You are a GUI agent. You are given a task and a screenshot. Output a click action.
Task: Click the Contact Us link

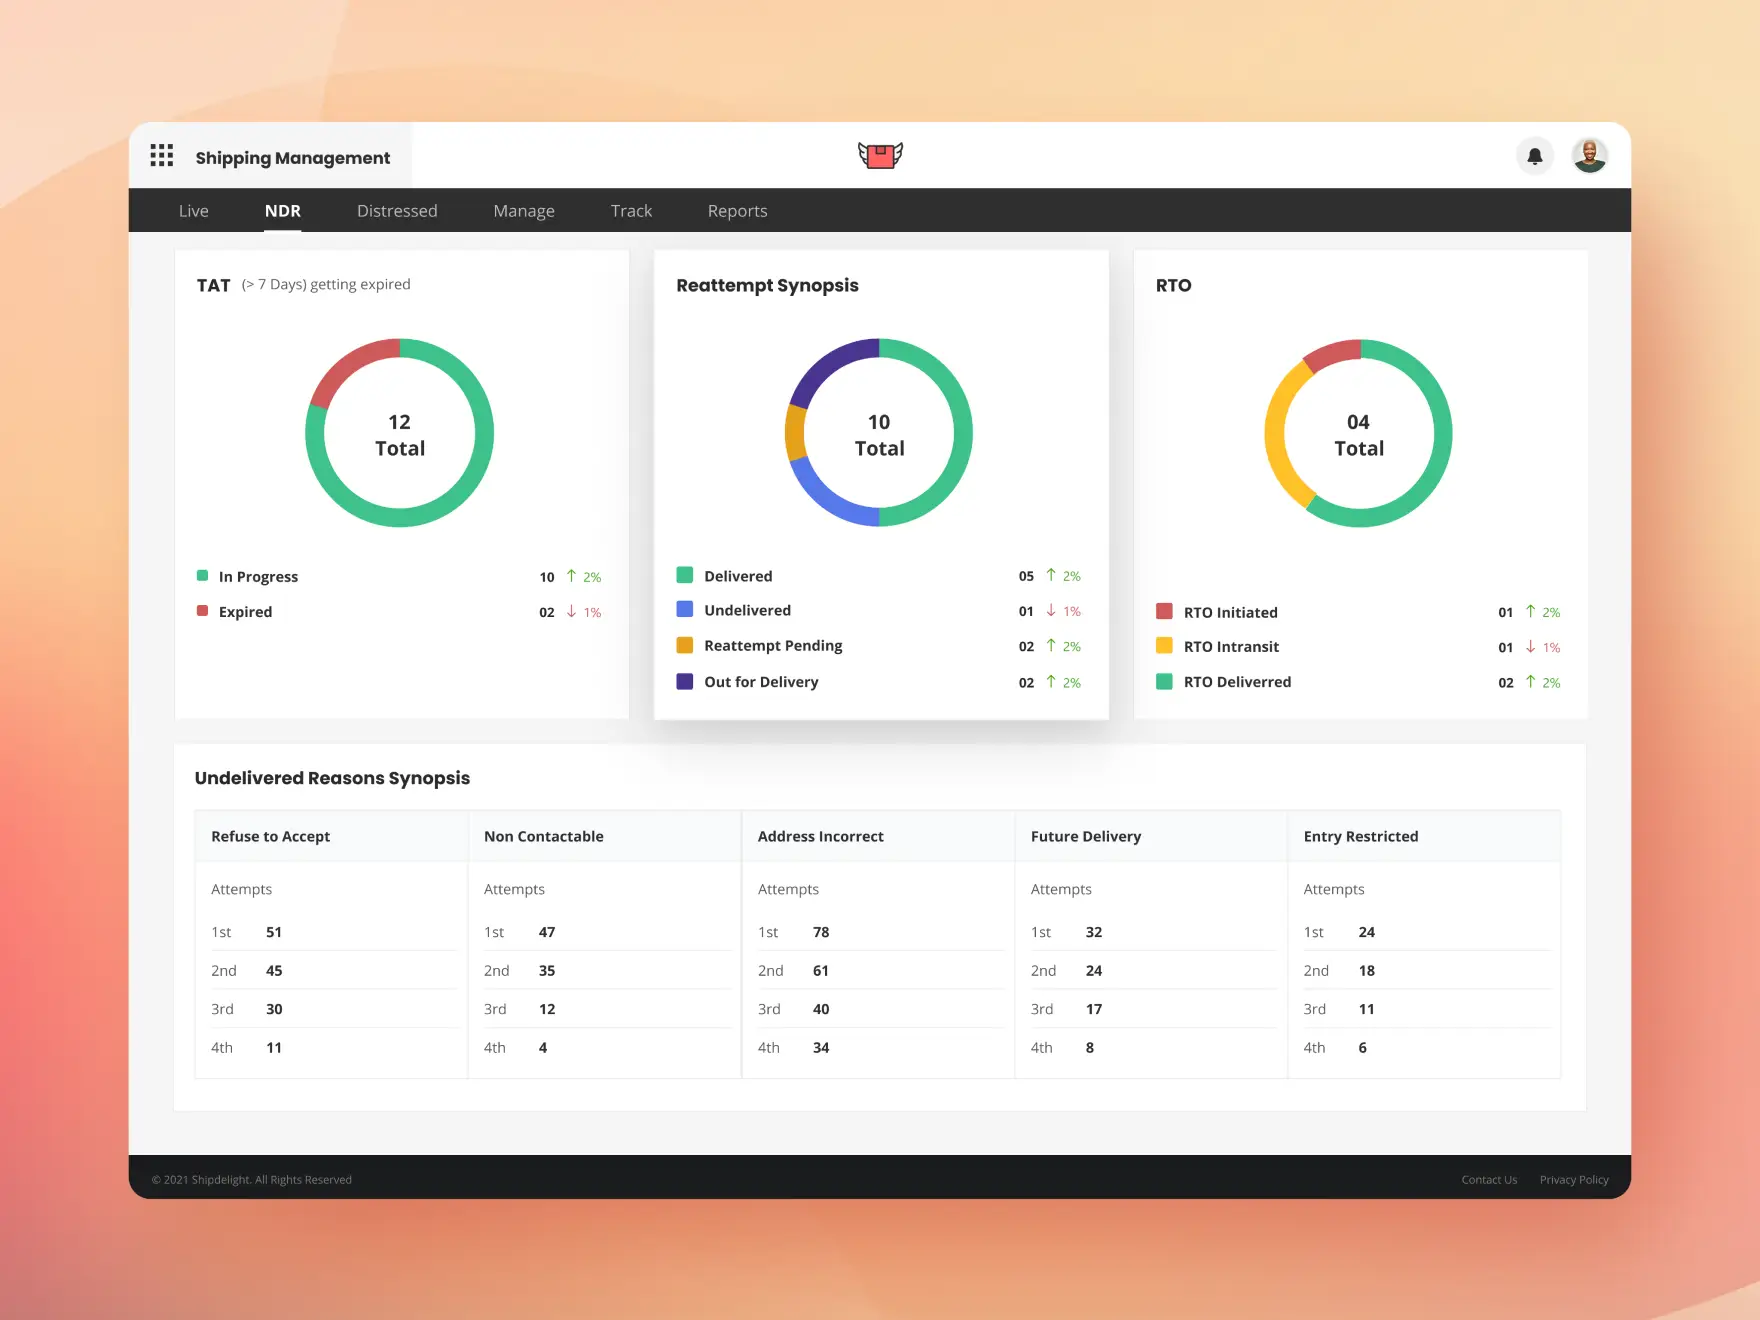tap(1489, 1179)
